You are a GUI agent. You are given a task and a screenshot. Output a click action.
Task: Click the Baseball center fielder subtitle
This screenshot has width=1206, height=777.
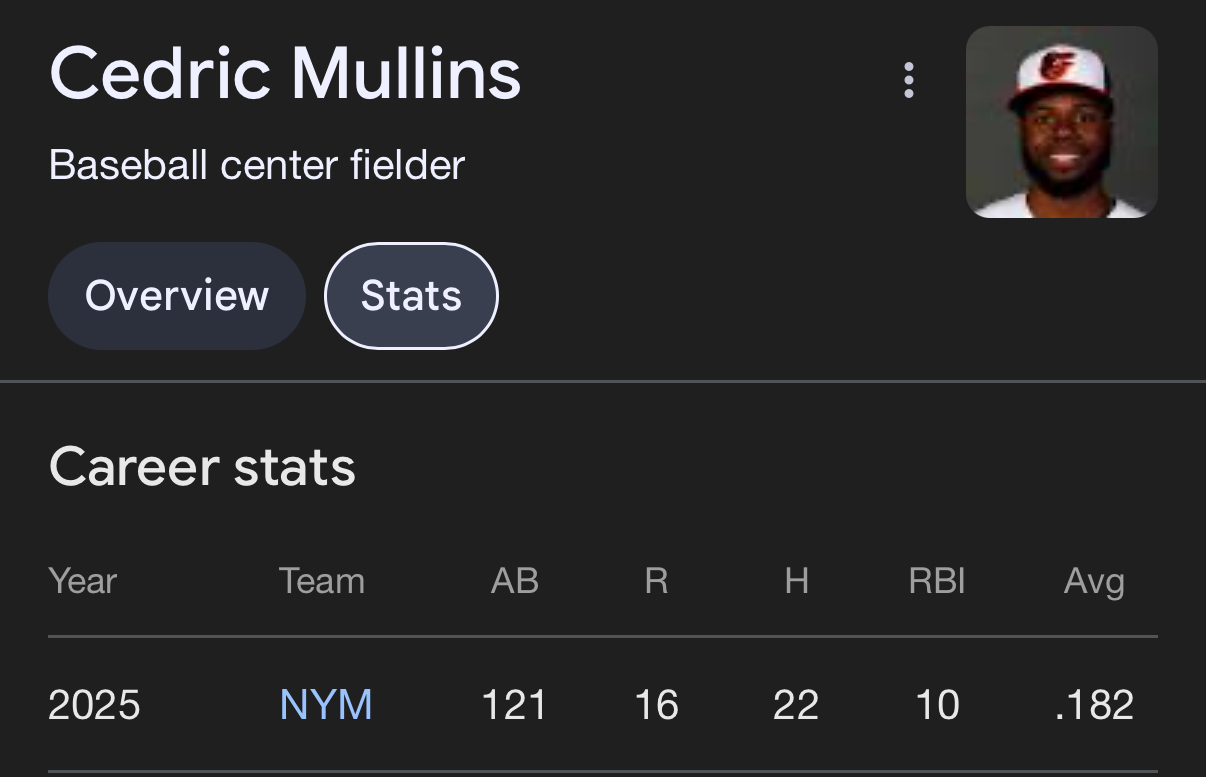point(257,165)
